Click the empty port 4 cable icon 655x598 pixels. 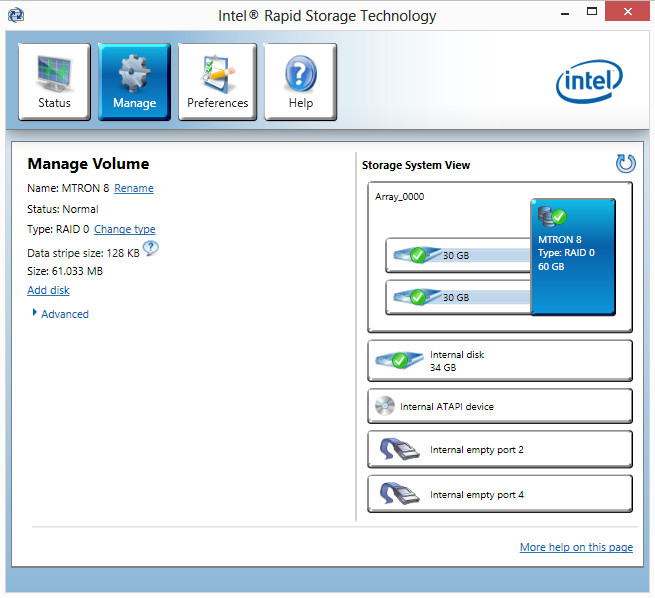click(399, 494)
